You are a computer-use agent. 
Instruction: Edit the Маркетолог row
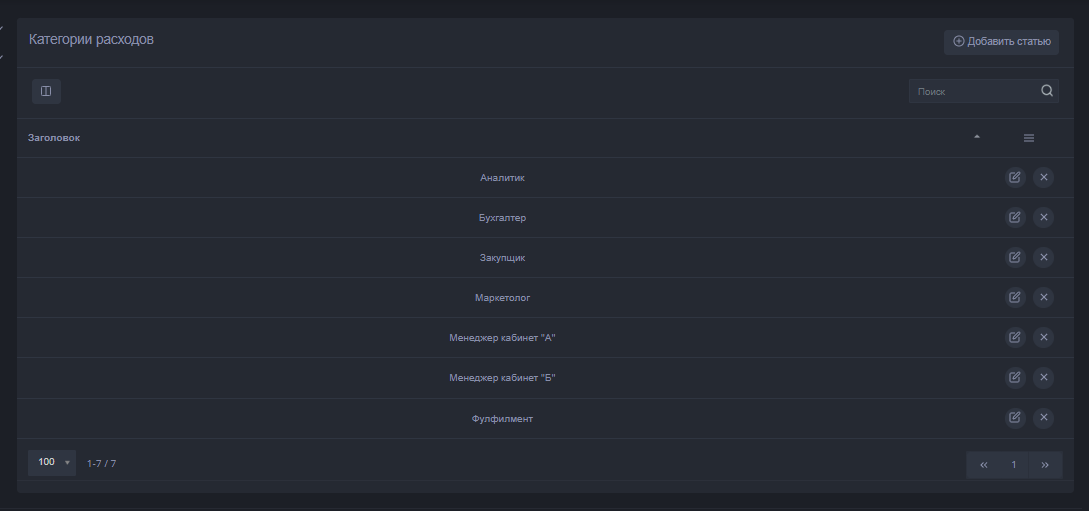click(x=1015, y=298)
